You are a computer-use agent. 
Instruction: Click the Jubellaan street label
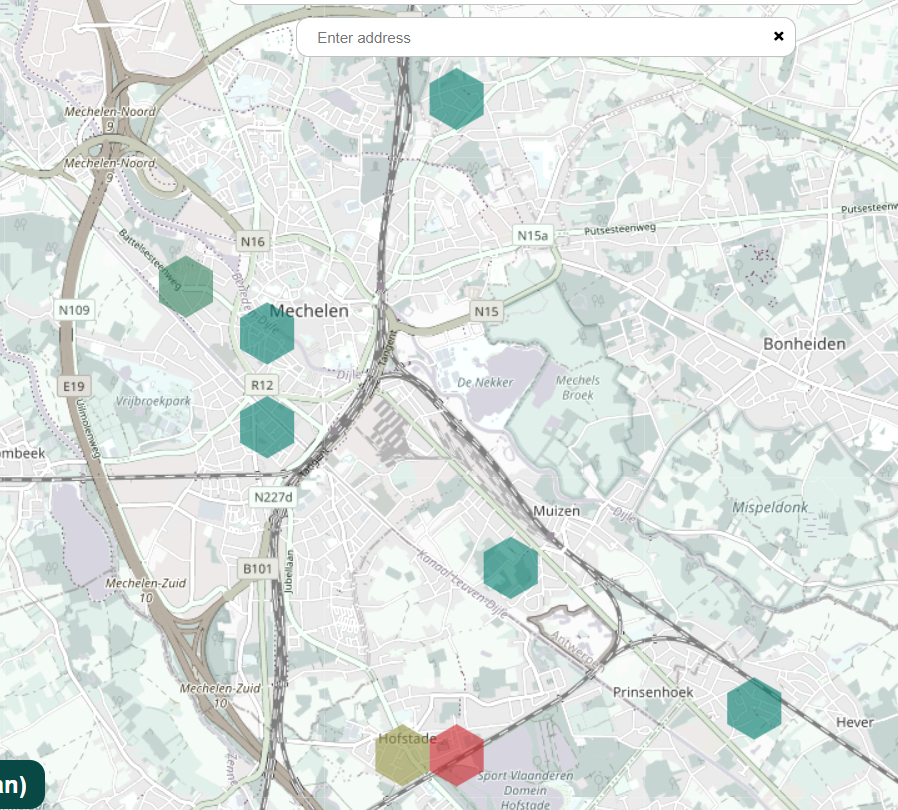pos(289,572)
